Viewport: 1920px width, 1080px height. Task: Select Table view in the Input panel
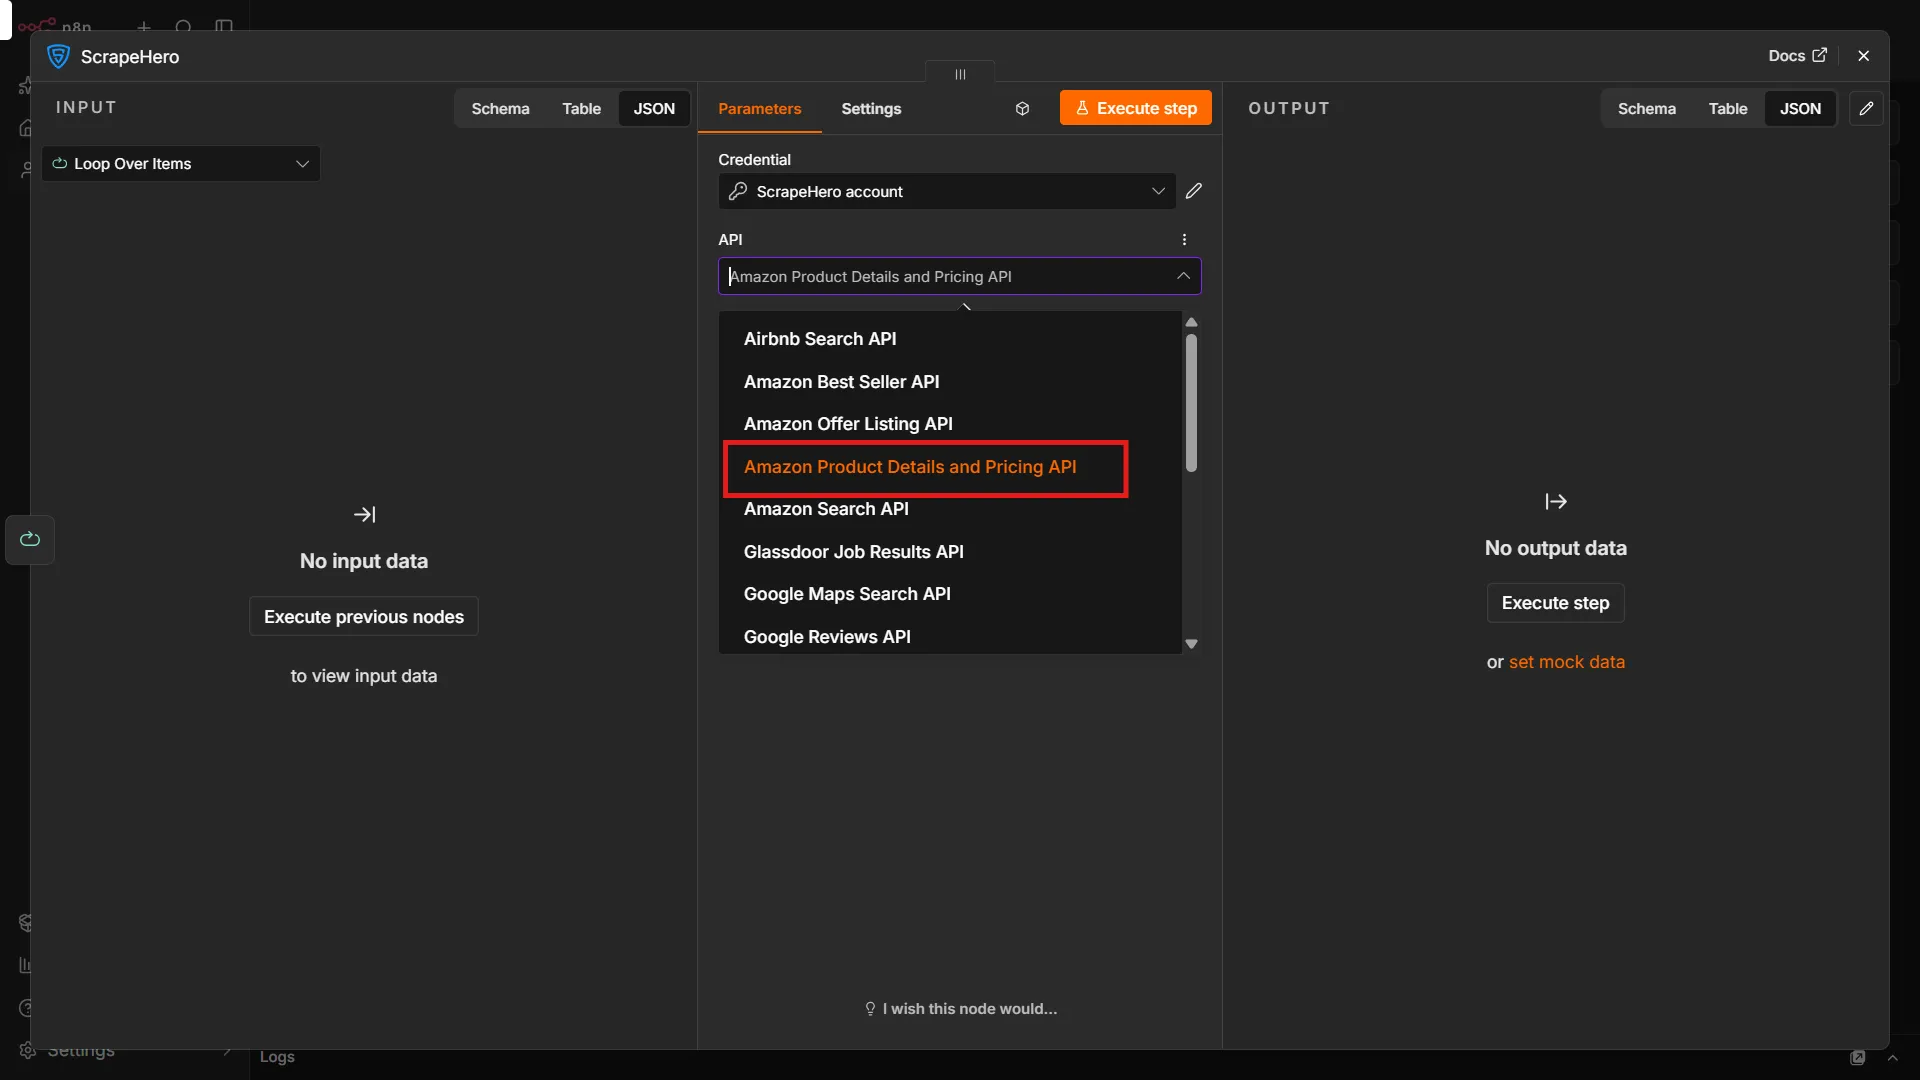coord(581,109)
